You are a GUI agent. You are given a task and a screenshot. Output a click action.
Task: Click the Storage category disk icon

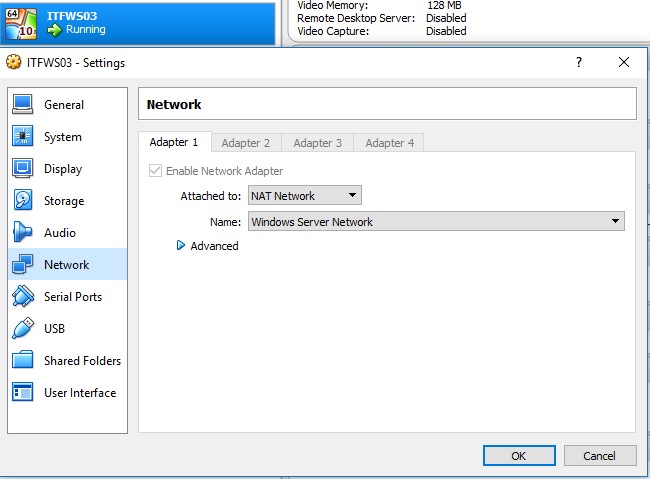point(22,200)
